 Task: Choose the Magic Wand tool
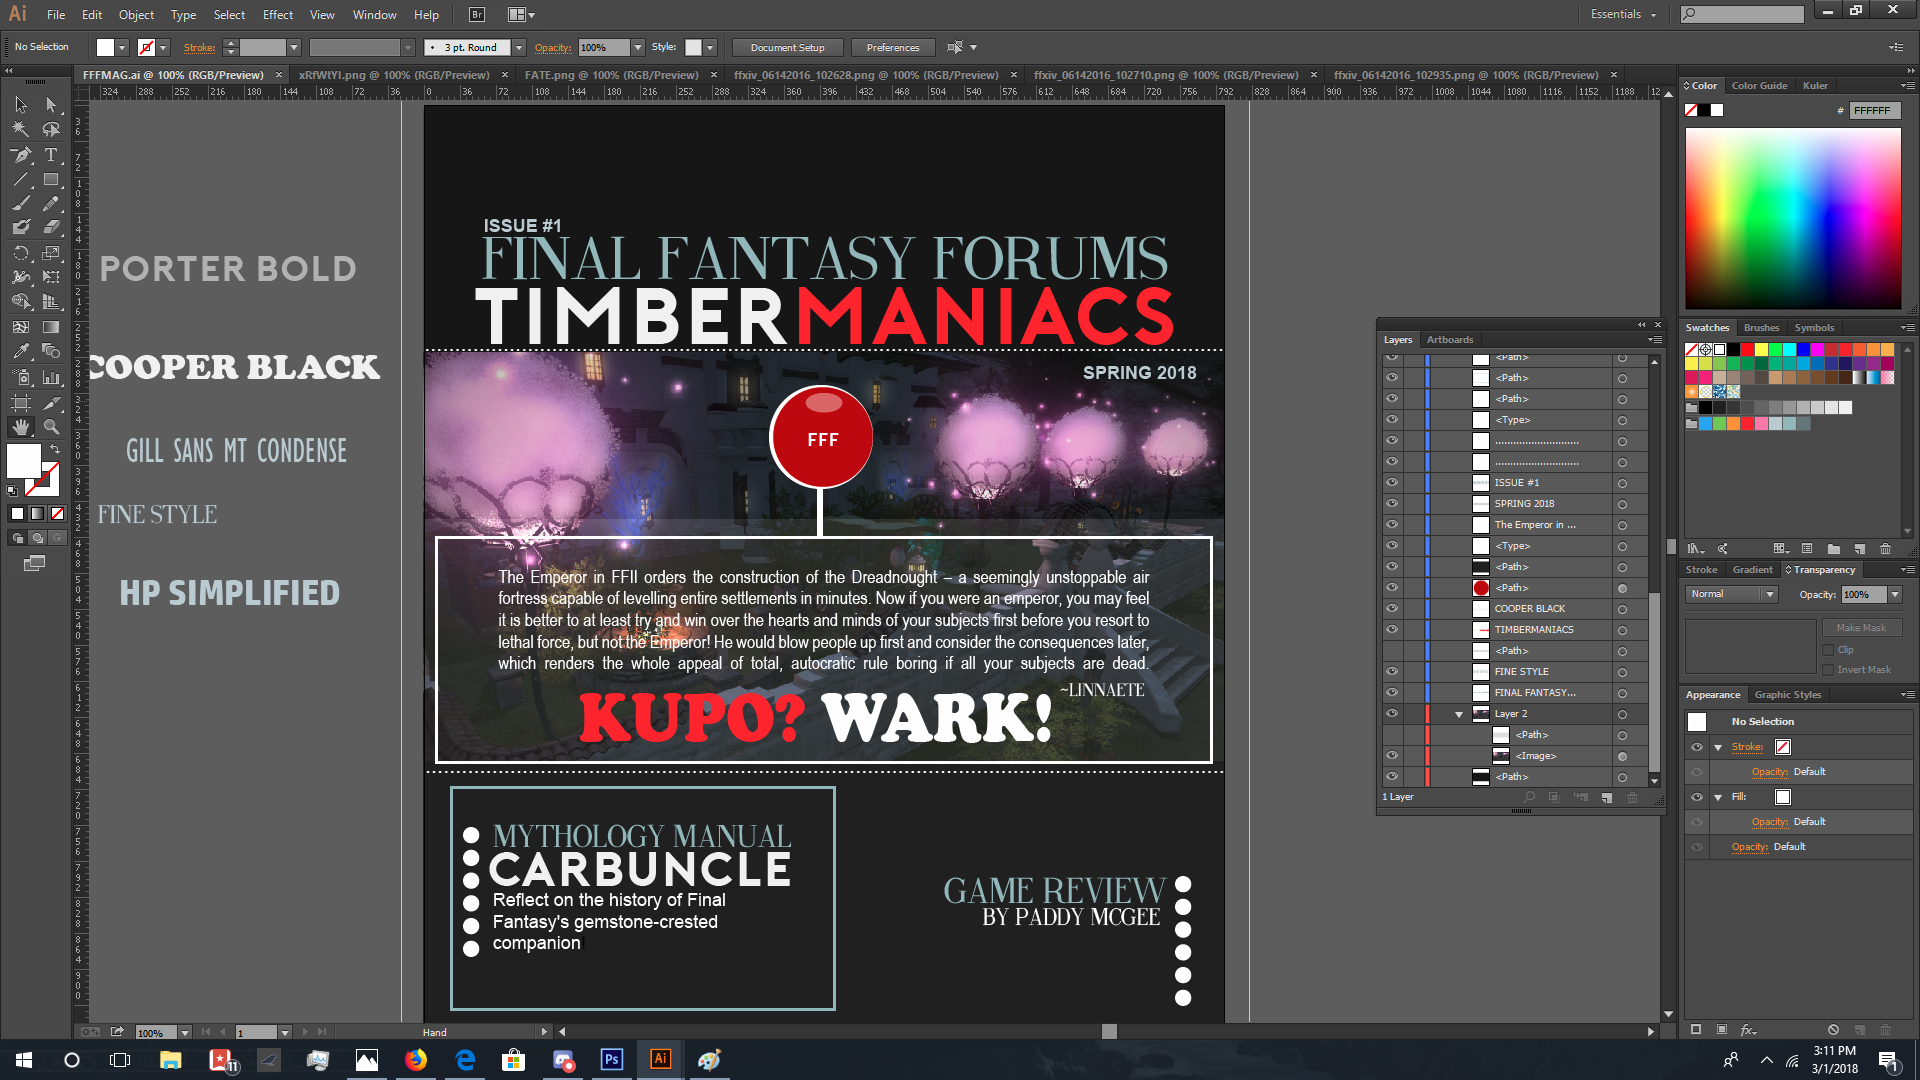click(x=20, y=129)
